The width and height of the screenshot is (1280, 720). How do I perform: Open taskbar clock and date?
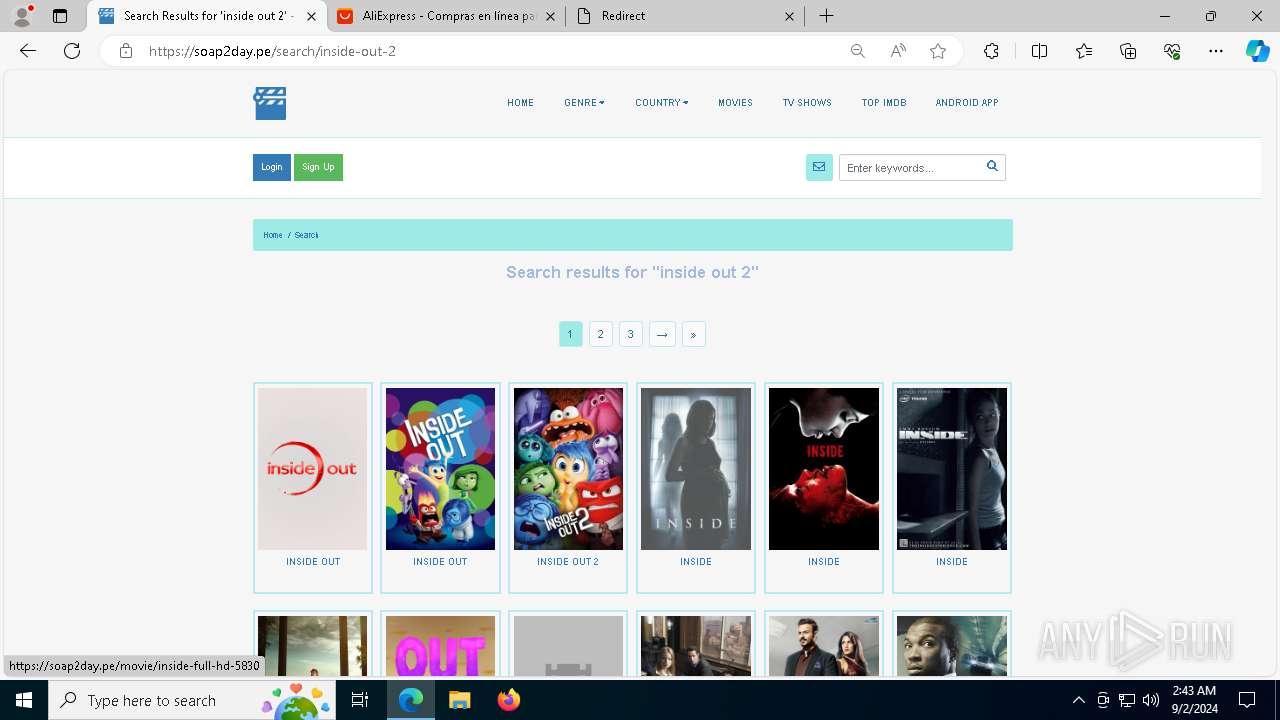click(1194, 700)
